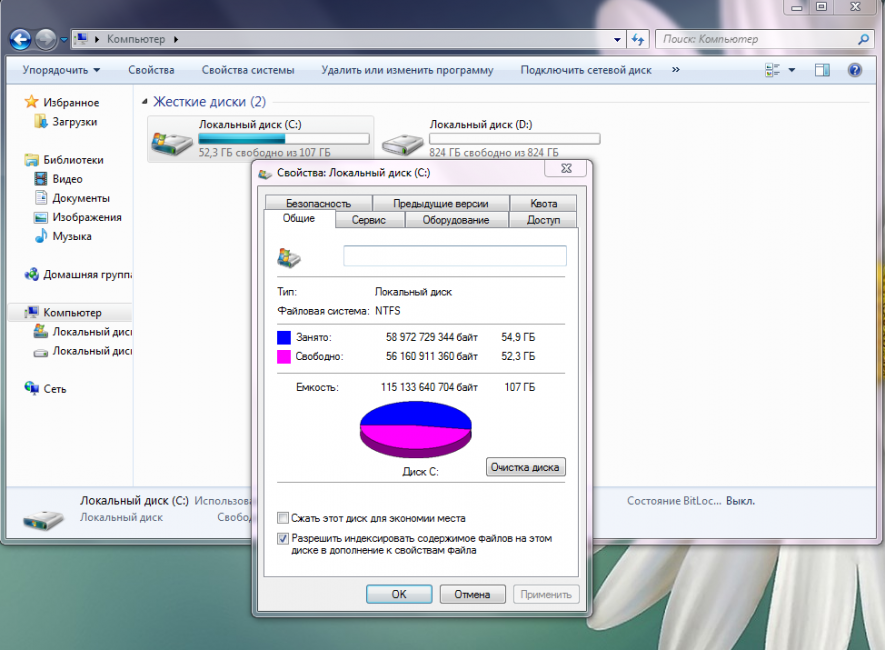Image resolution: width=885 pixels, height=650 pixels.
Task: Click Свойства системы in toolbar
Action: coord(248,70)
